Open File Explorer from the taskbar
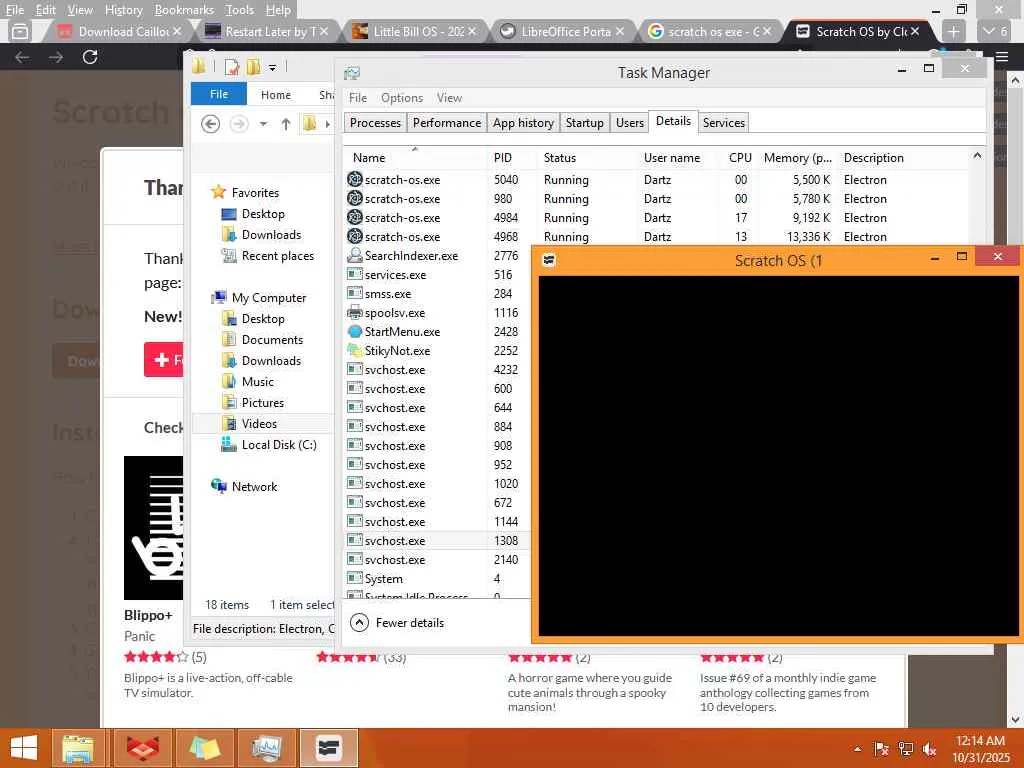Viewport: 1024px width, 768px height. point(78,748)
